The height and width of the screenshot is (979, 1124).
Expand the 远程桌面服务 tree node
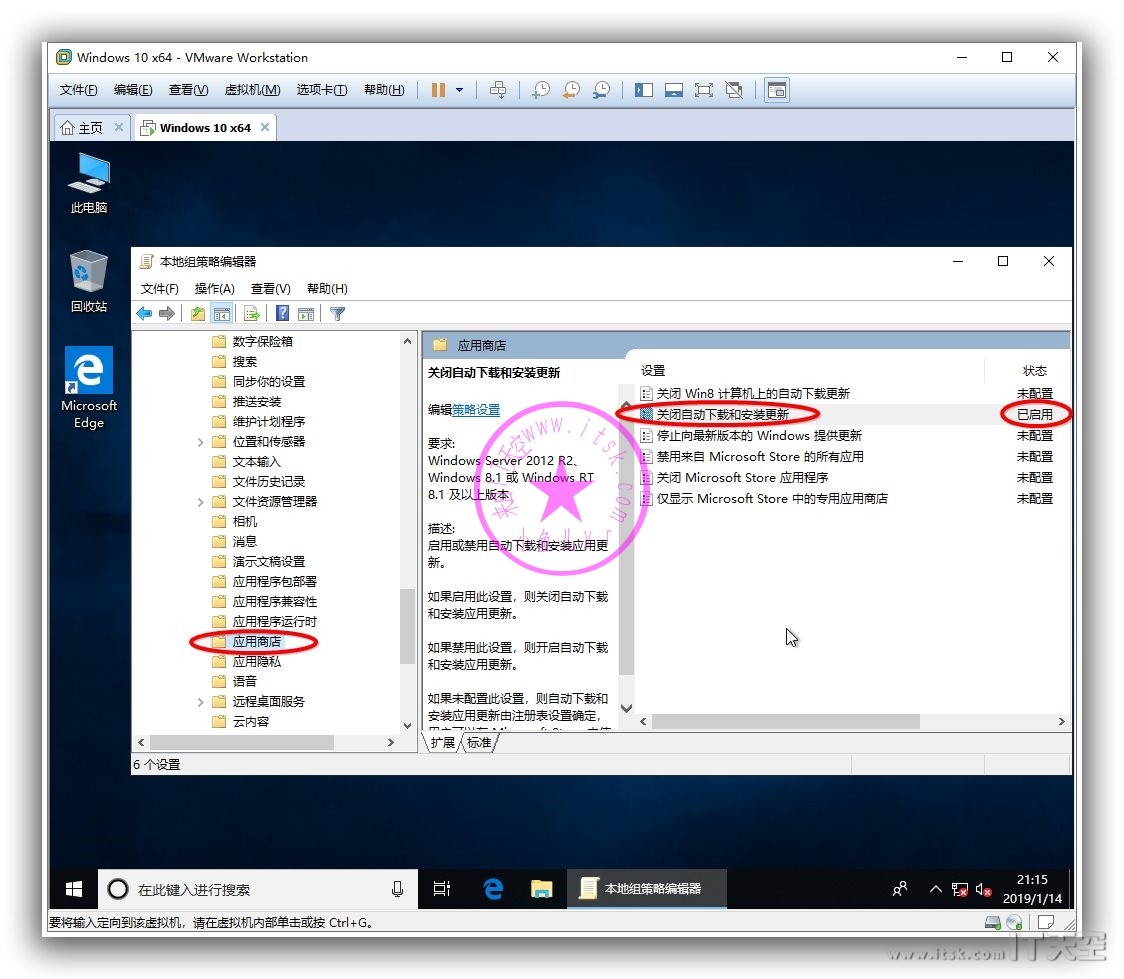pyautogui.click(x=201, y=702)
